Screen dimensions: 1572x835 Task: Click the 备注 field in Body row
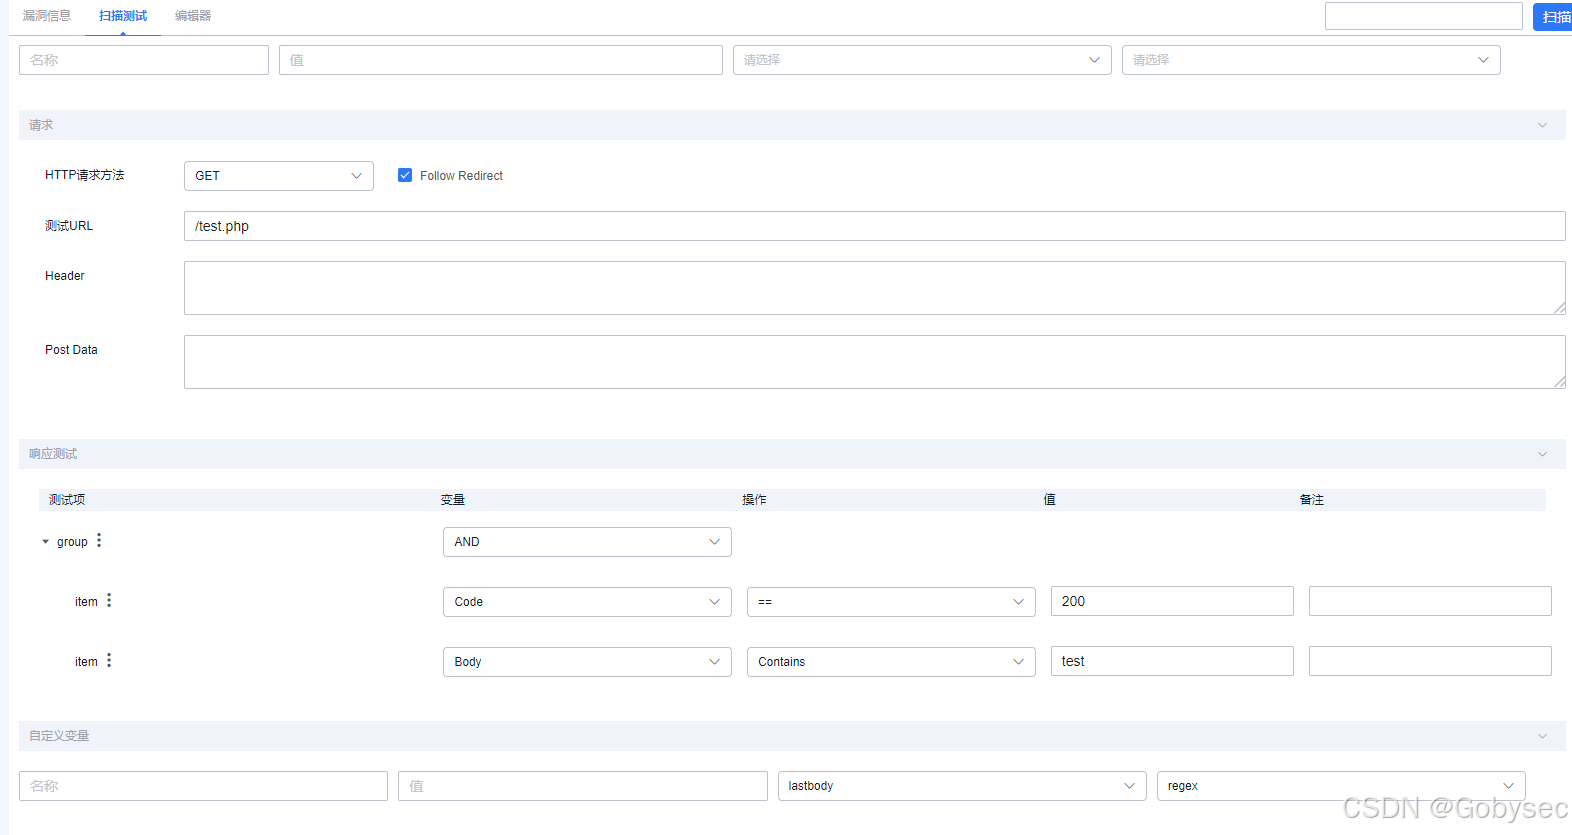tap(1430, 661)
